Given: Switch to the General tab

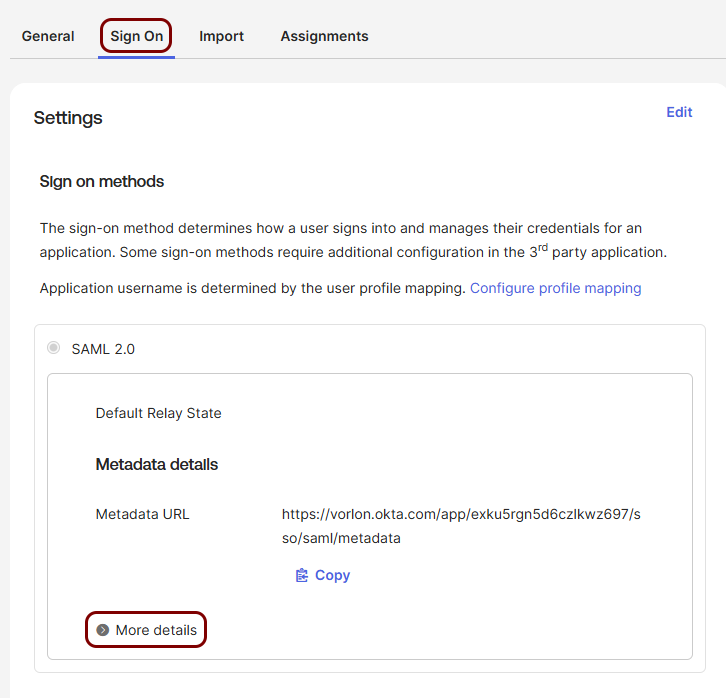Looking at the screenshot, I should point(48,36).
